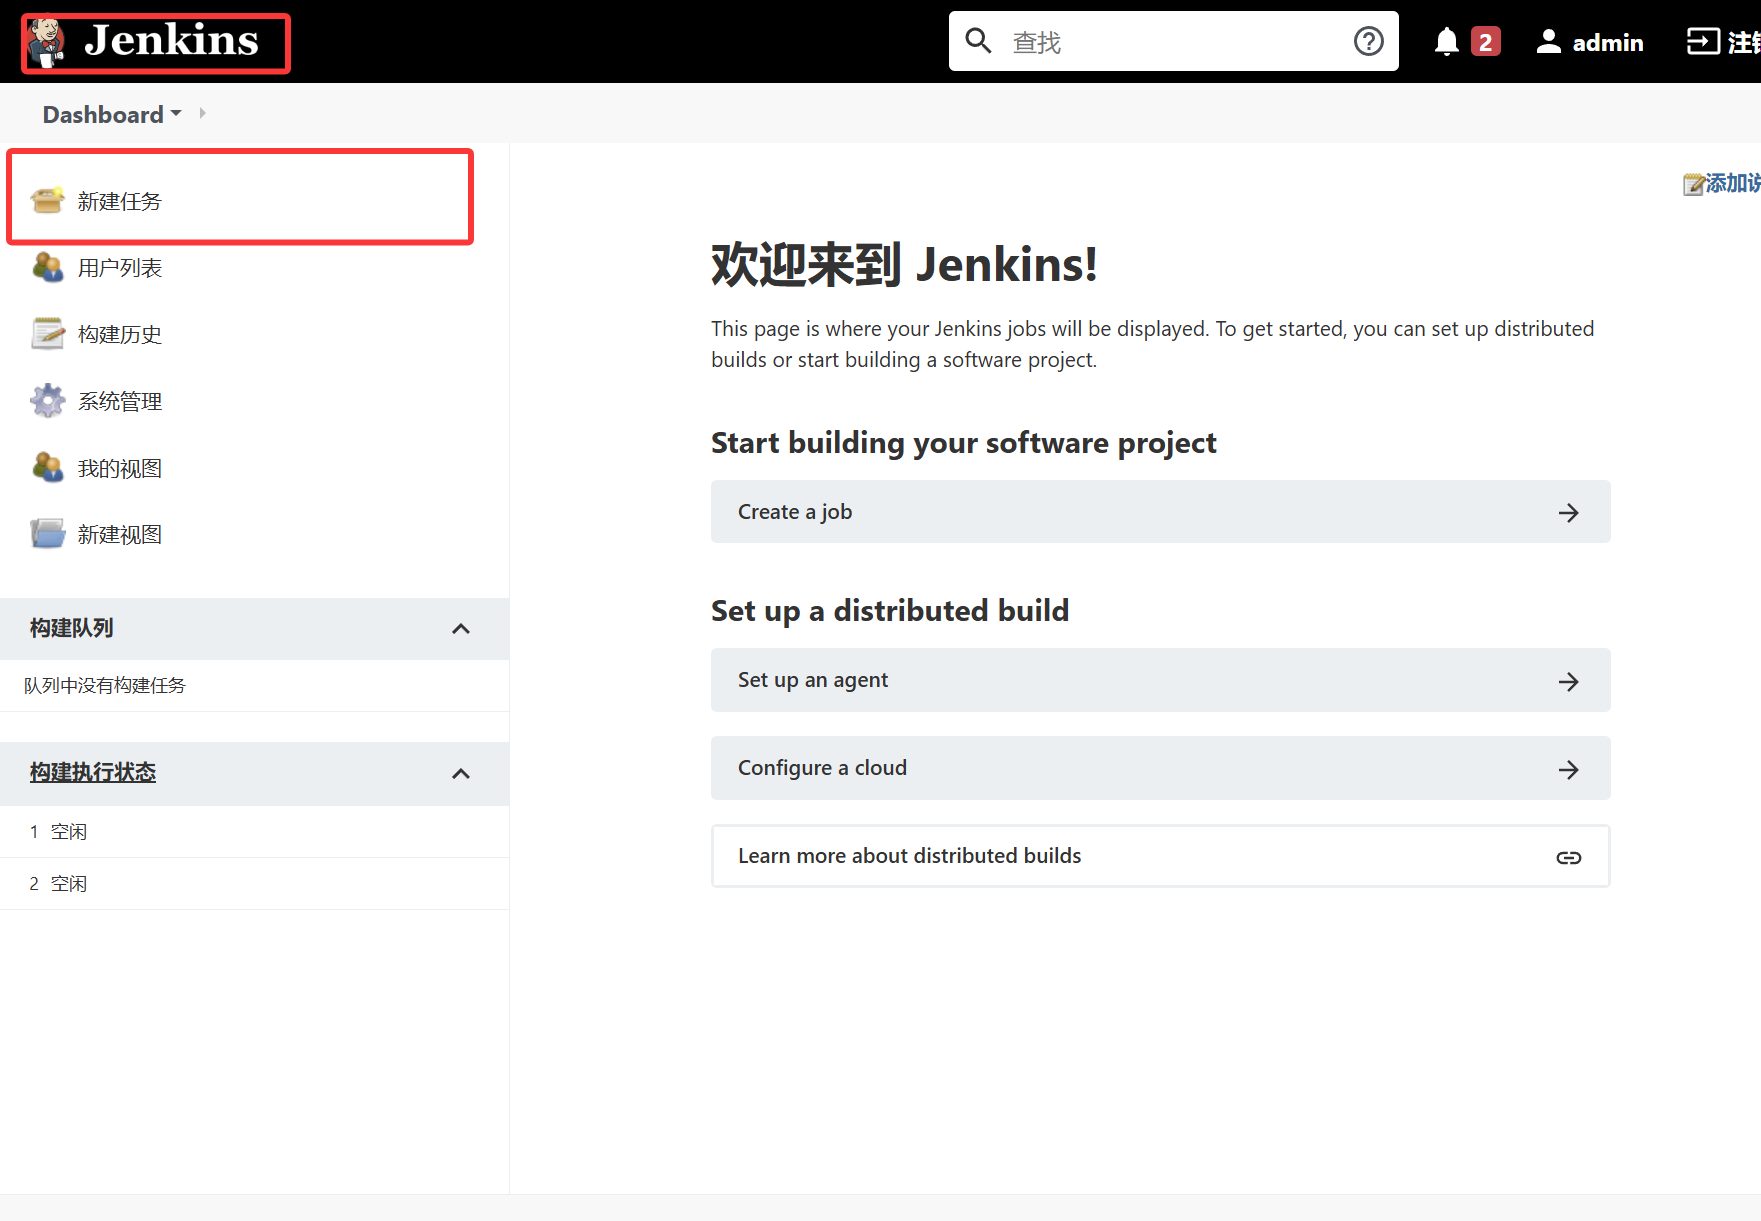Click the admin user person icon
Screen dimensions: 1761x1221
[x=1548, y=41]
